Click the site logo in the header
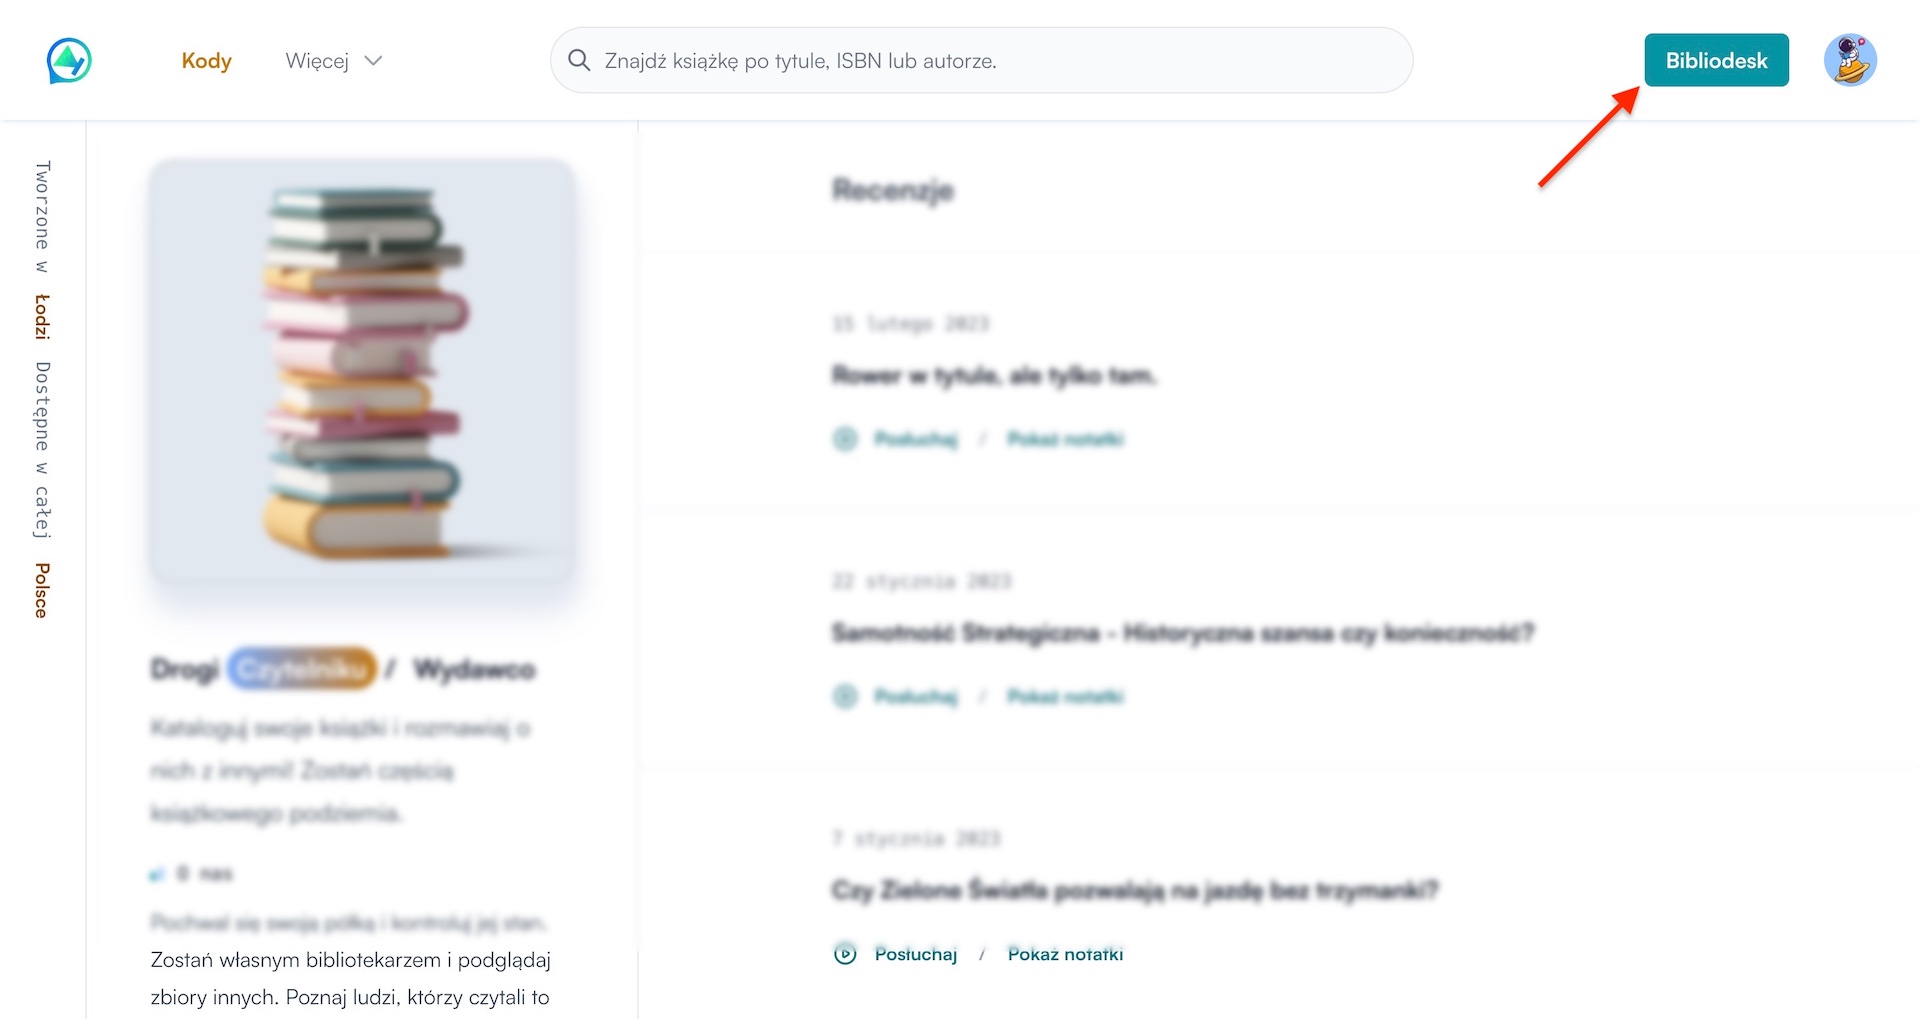1920x1019 pixels. [x=69, y=61]
